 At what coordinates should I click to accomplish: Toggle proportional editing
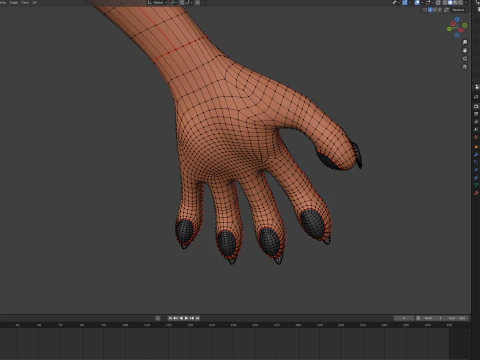[197, 2]
